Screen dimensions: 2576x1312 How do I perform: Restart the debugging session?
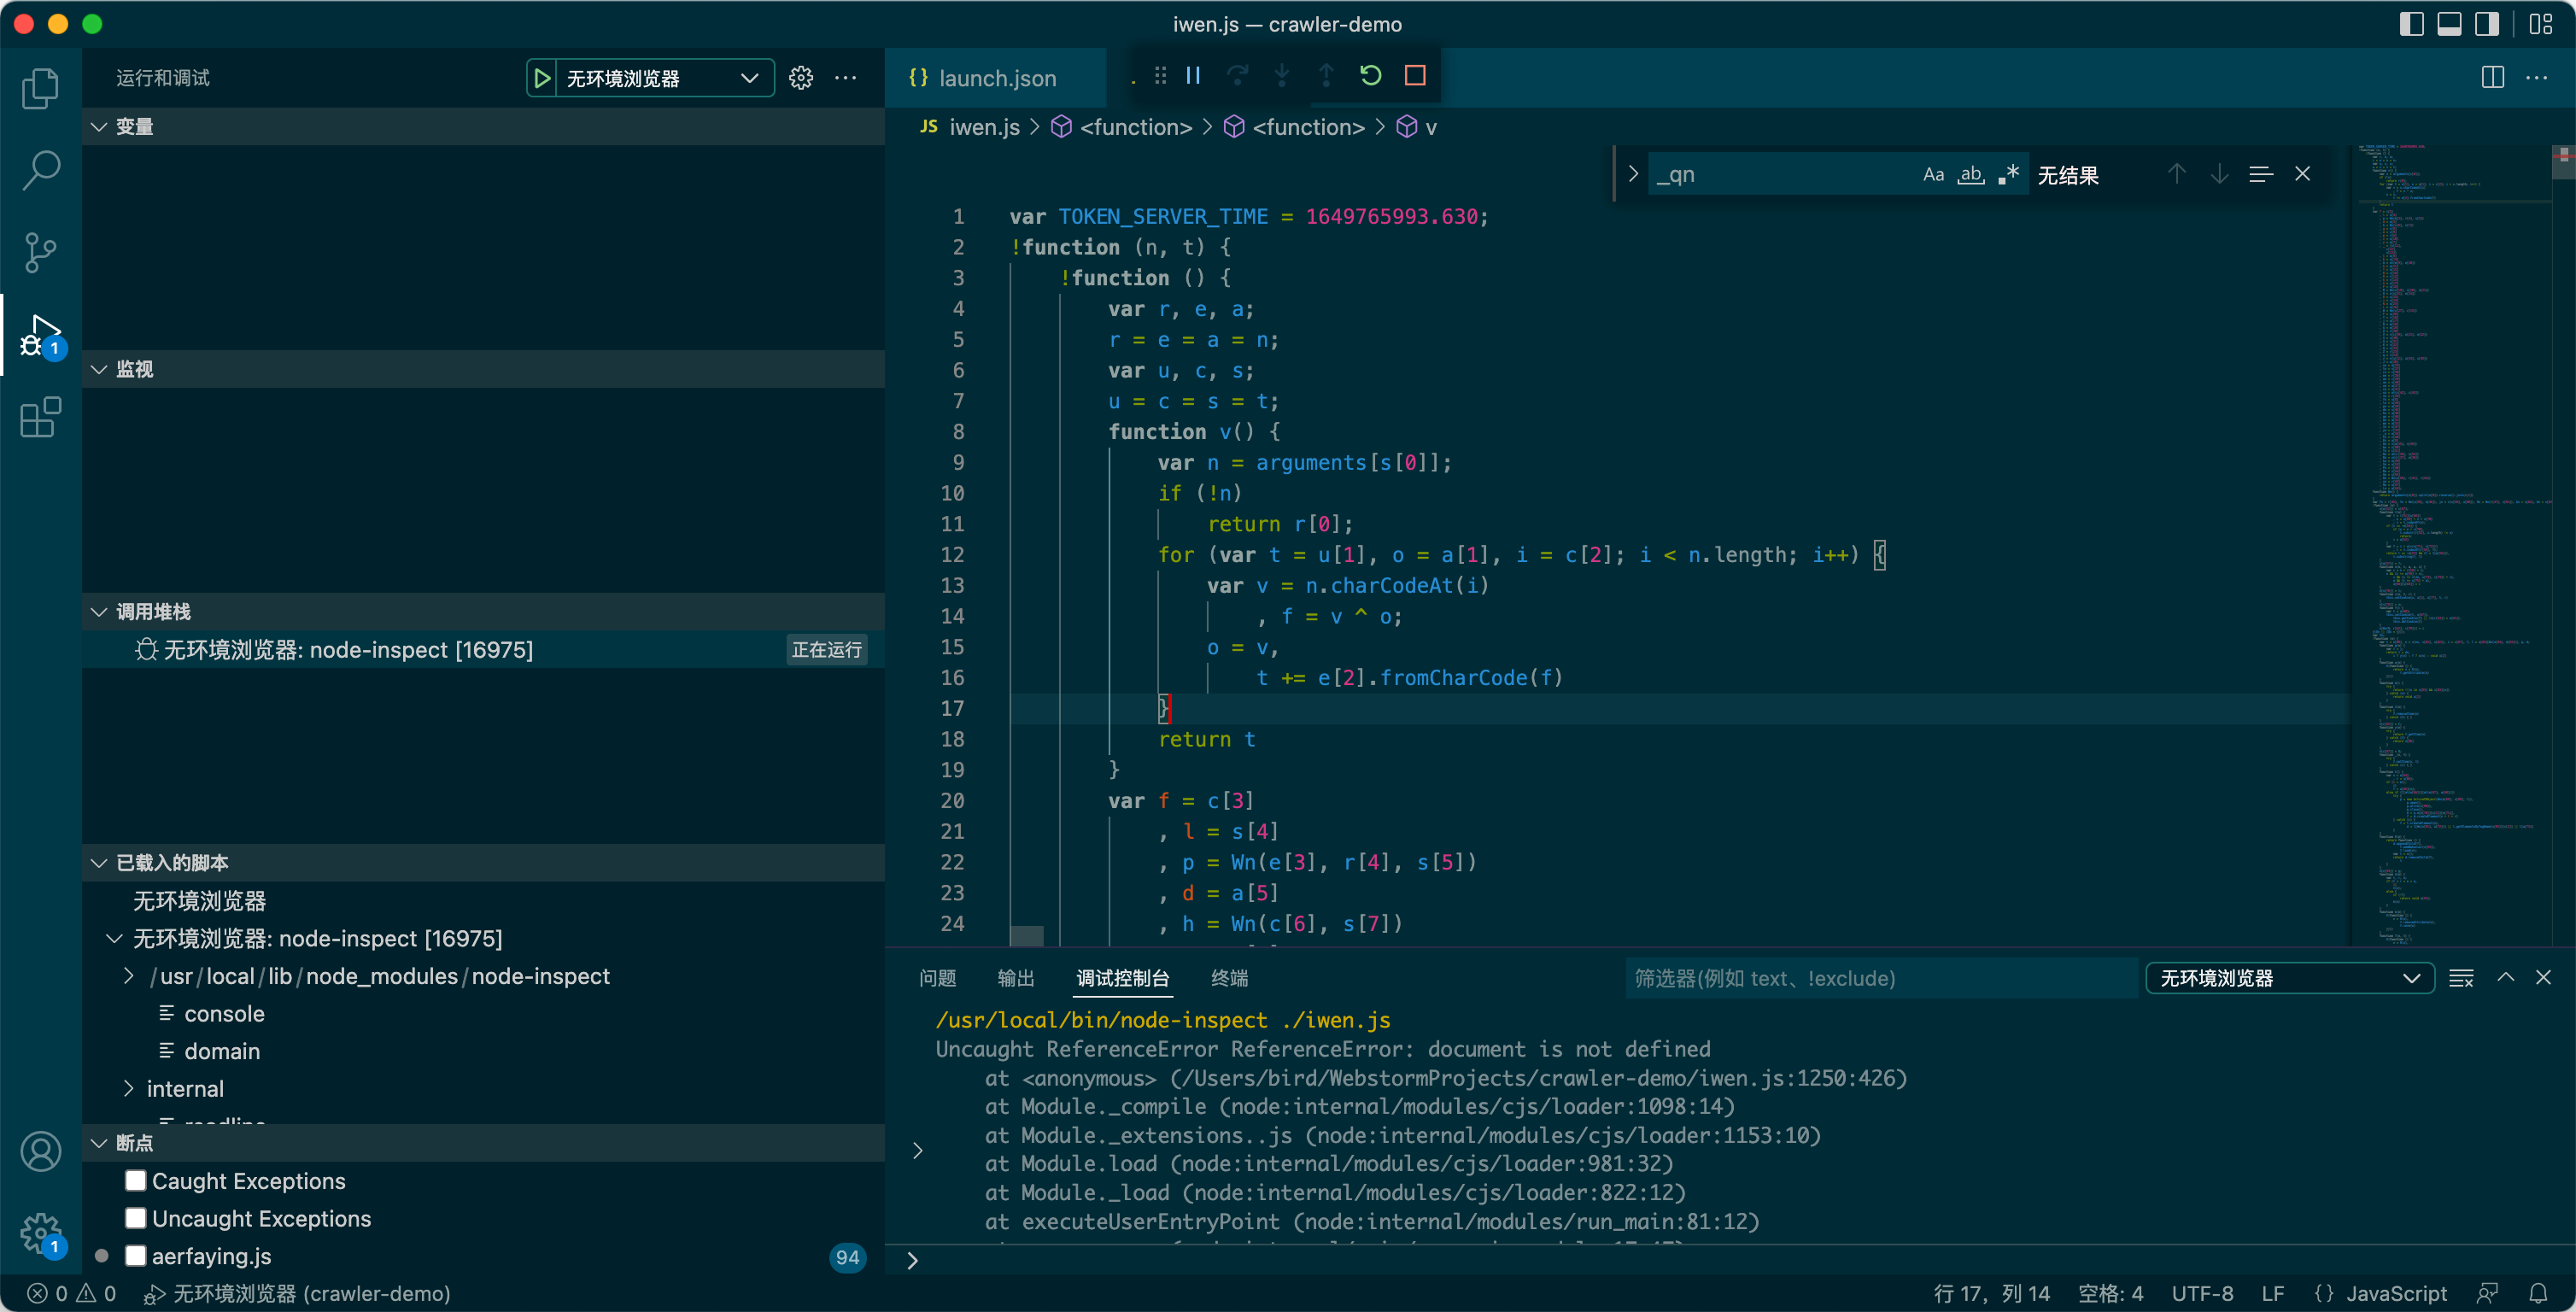[x=1370, y=76]
